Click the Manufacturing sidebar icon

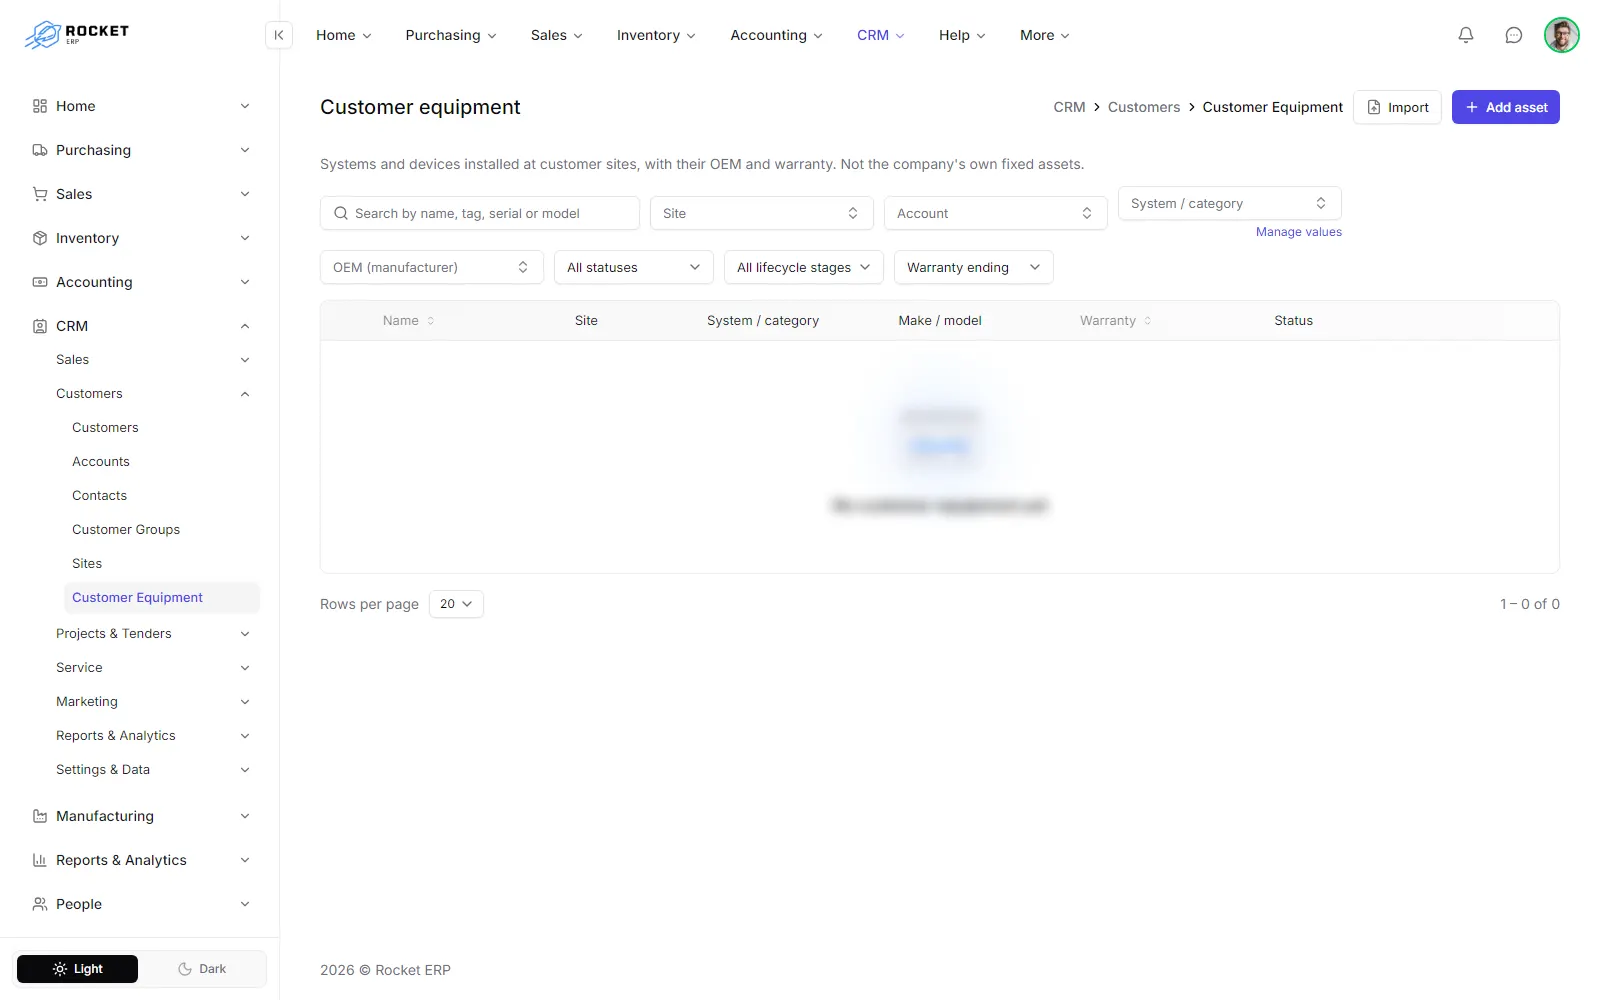click(40, 816)
